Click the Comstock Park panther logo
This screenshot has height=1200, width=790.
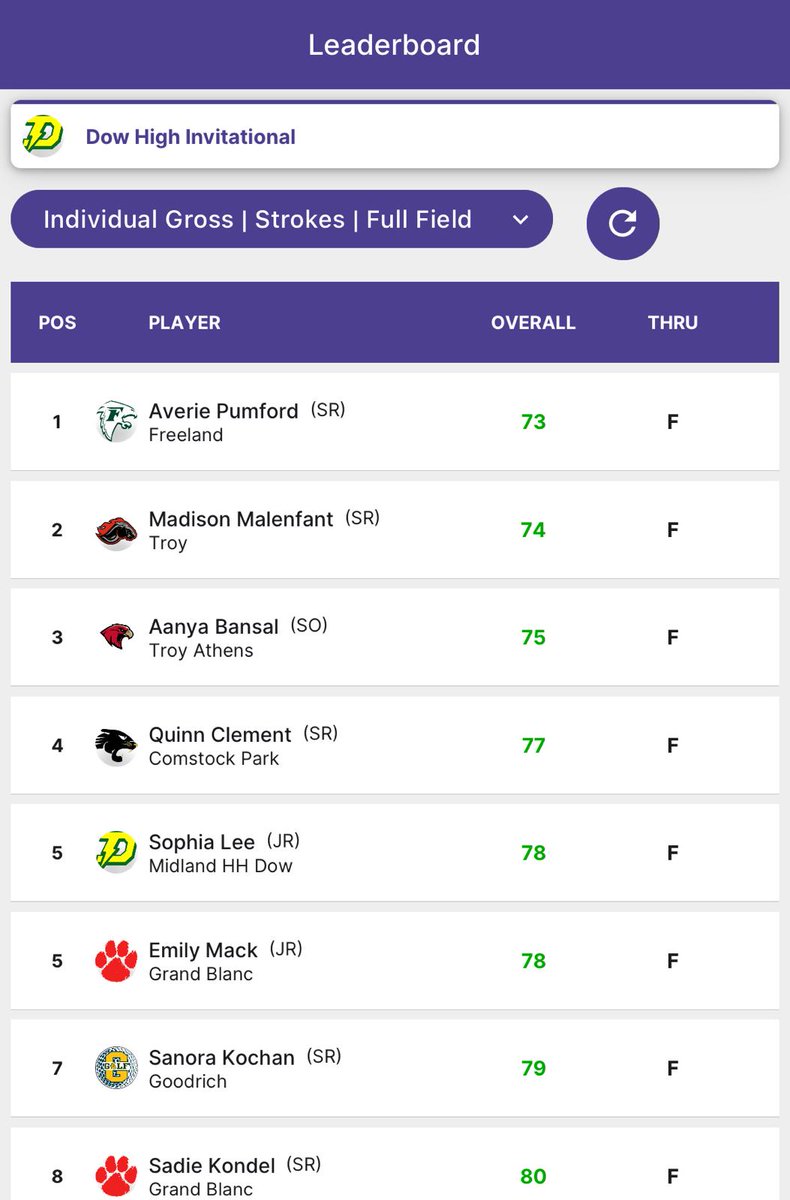pos(116,745)
